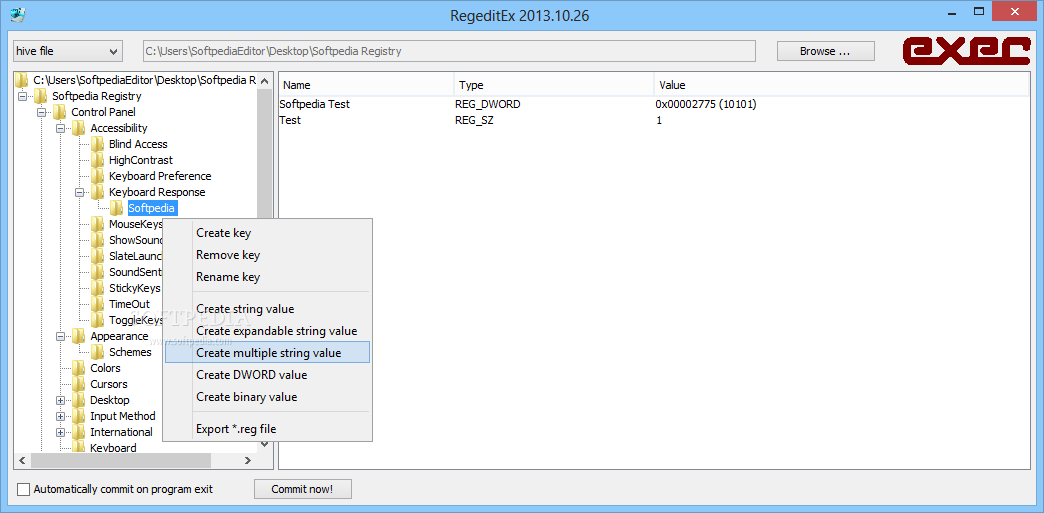This screenshot has height=513, width=1044.
Task: Choose Export *.reg file menu entry
Action: click(267, 429)
